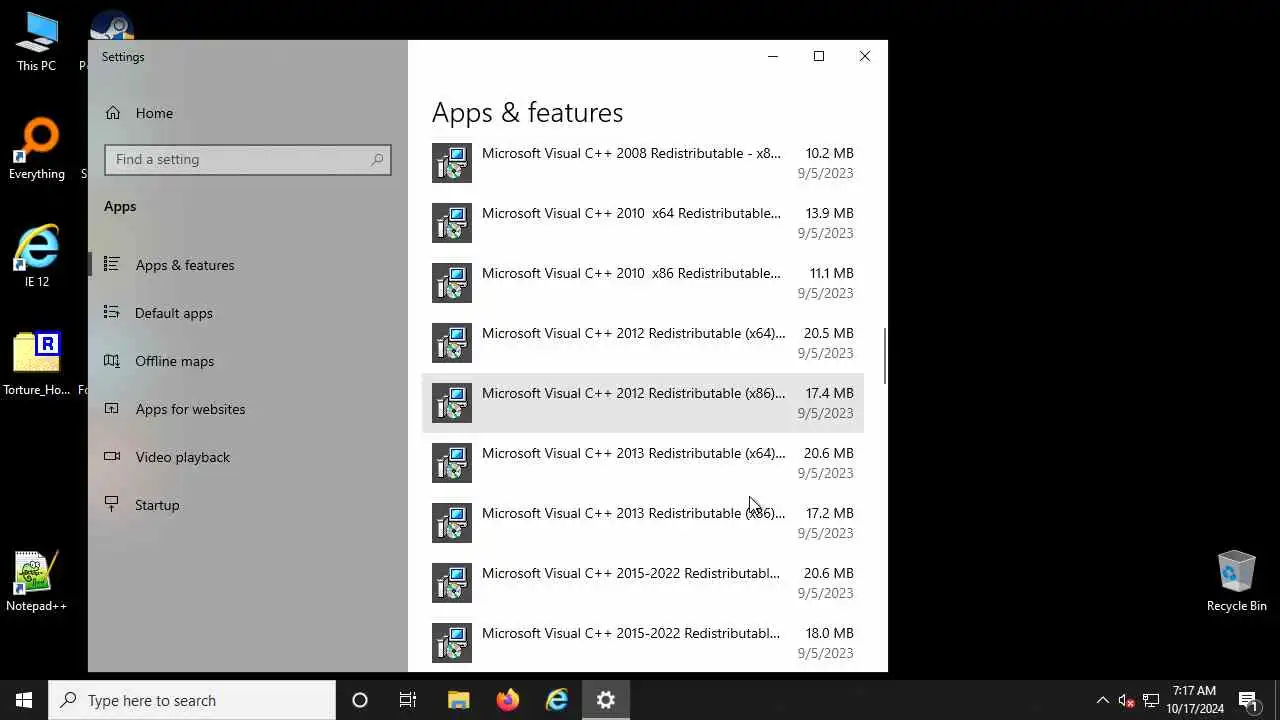
Task: Click icon of Visual C++ 2013 (x86) entry
Action: coord(452,523)
